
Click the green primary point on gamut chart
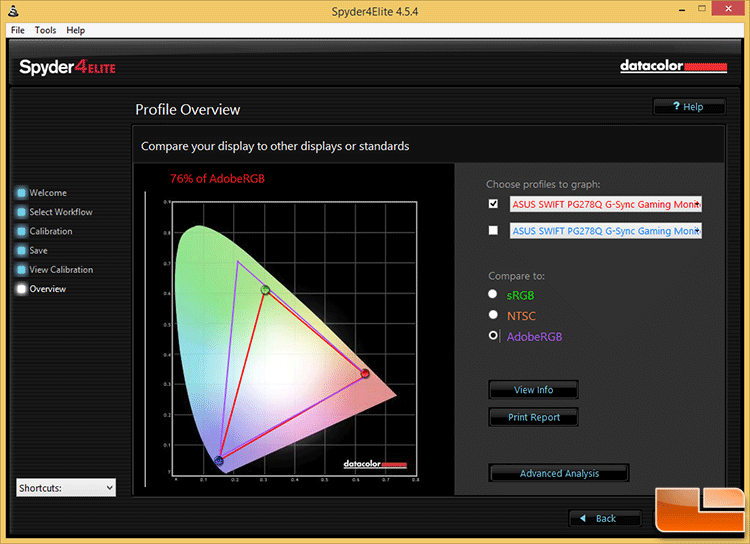(x=265, y=289)
